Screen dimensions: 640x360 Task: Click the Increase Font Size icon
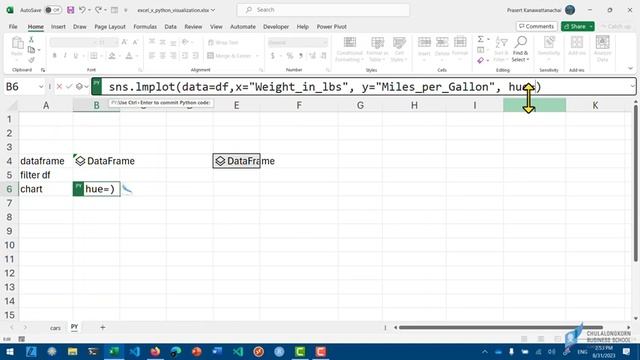[124, 42]
